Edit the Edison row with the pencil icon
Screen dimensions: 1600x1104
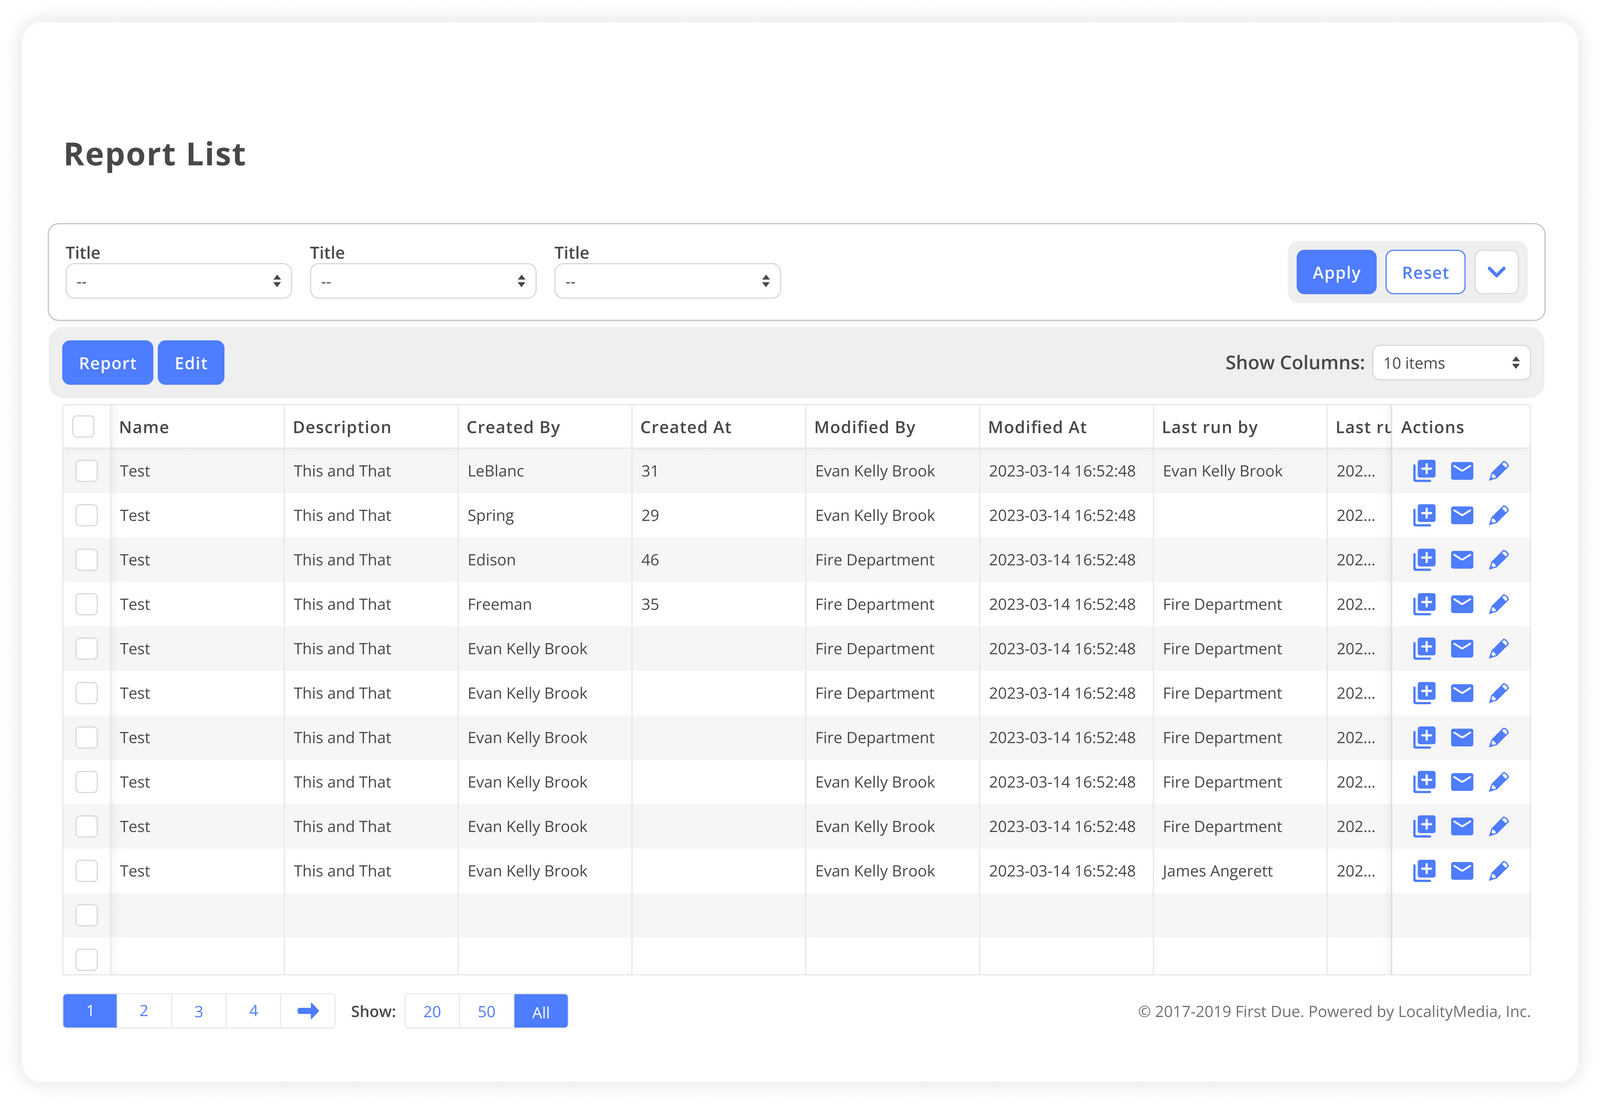point(1498,560)
